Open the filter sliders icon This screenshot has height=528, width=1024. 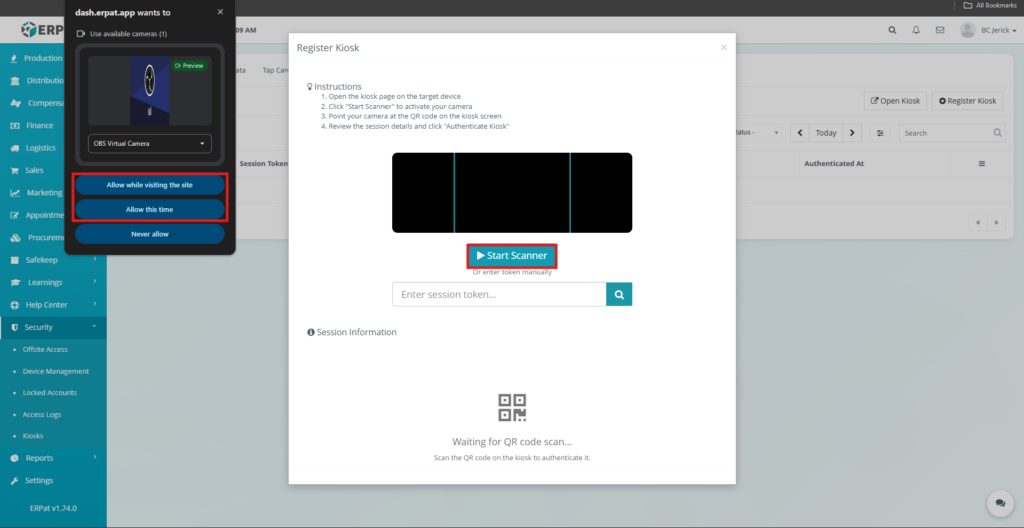tap(880, 133)
